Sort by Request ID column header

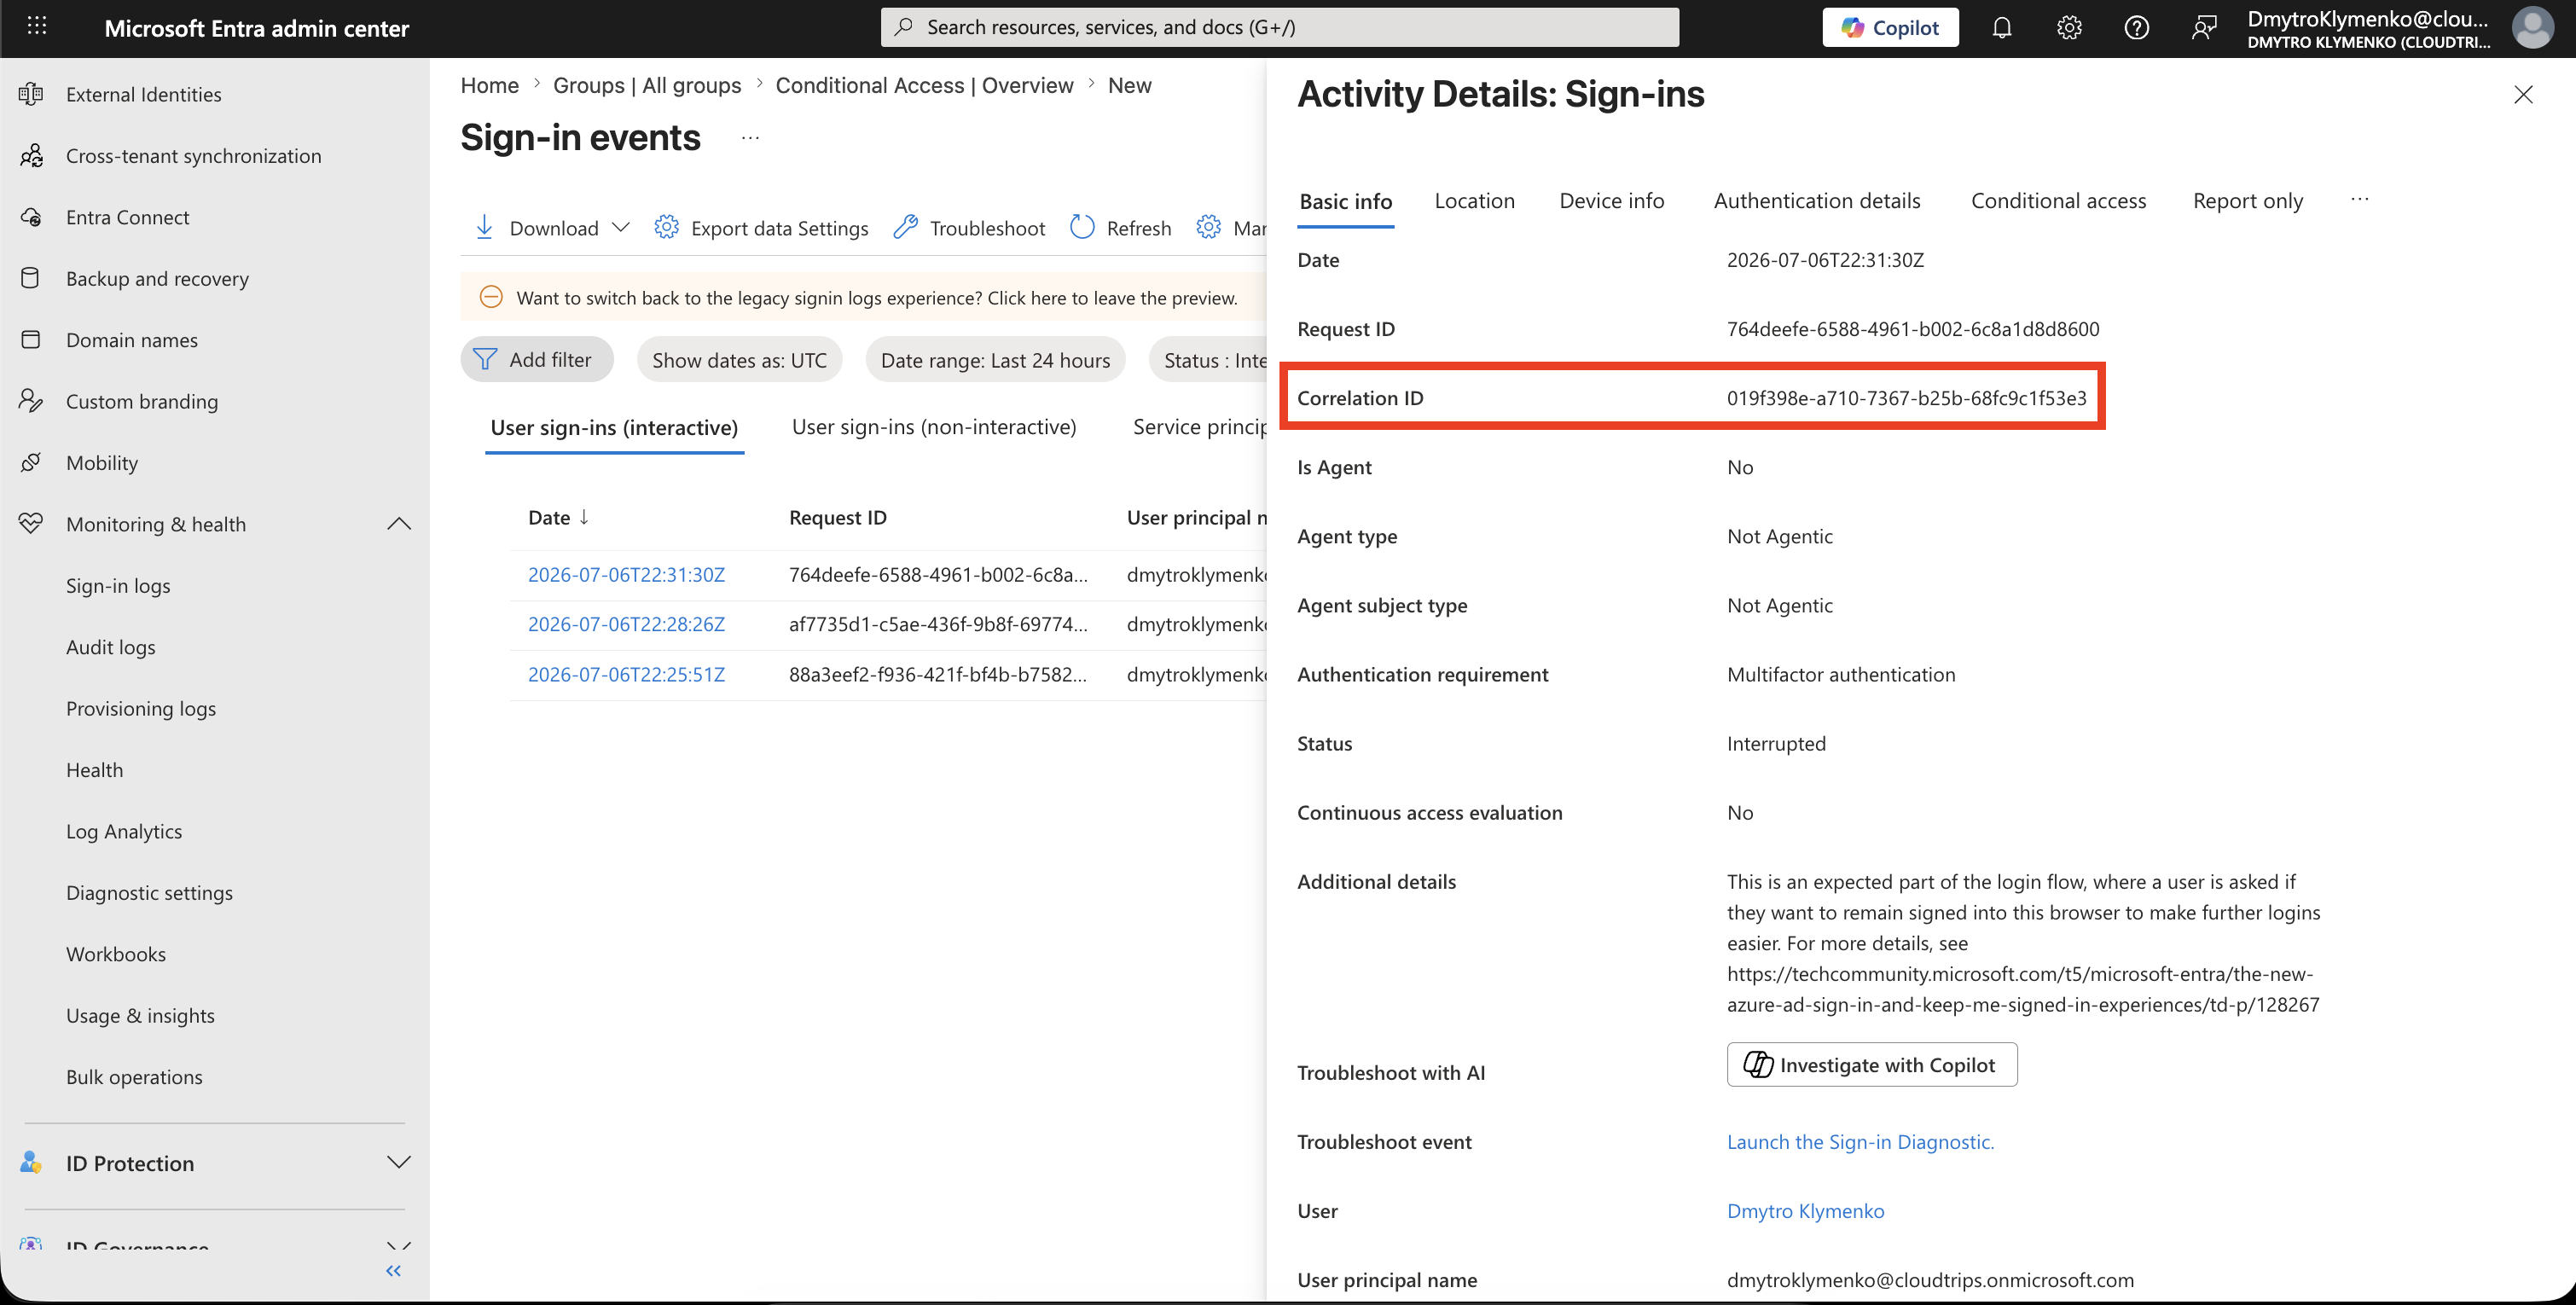(838, 518)
